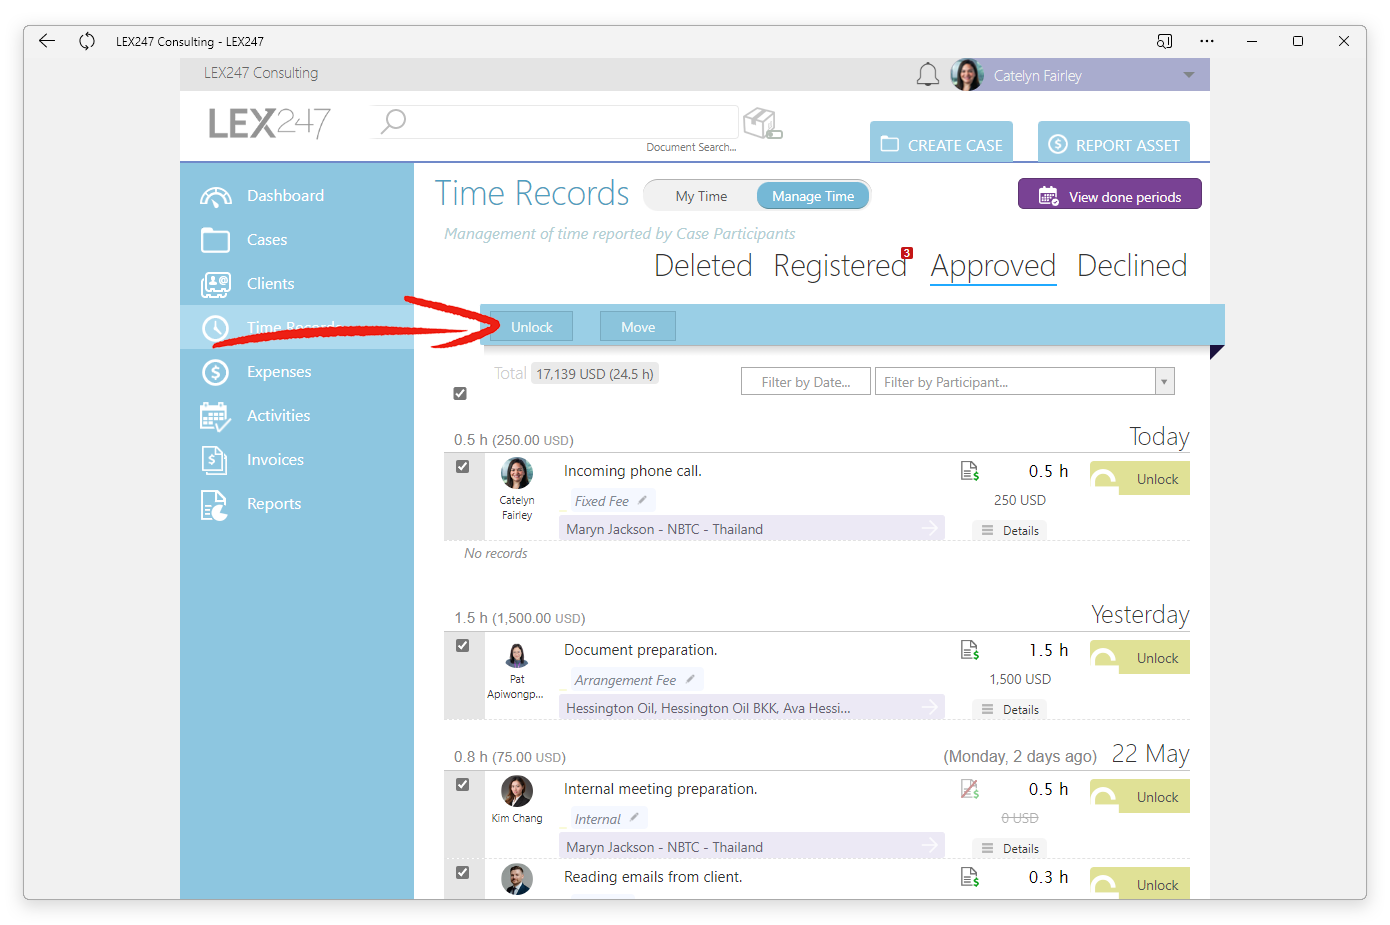Edit the Fixed Fee pencil icon
The height and width of the screenshot is (925, 1390).
(642, 500)
